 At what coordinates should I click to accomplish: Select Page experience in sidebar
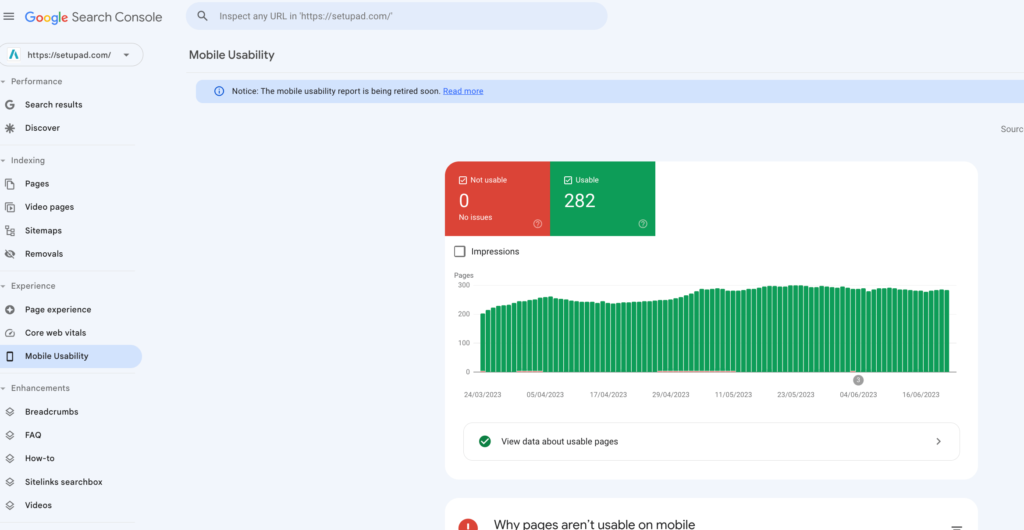click(x=57, y=310)
